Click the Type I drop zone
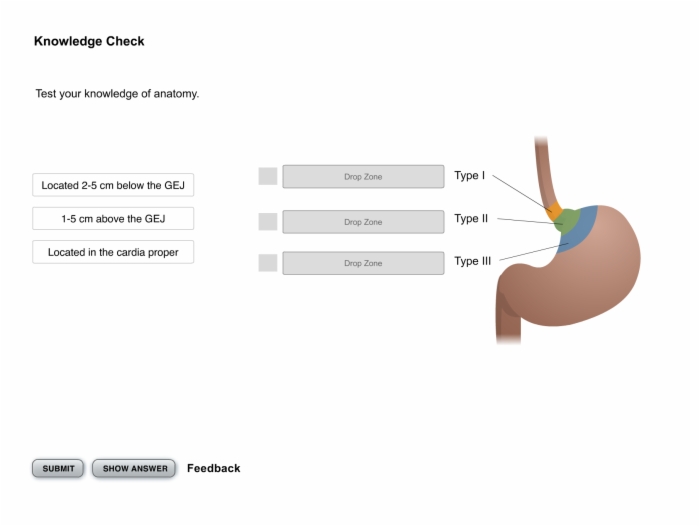This screenshot has width=700, height=526. pyautogui.click(x=363, y=177)
